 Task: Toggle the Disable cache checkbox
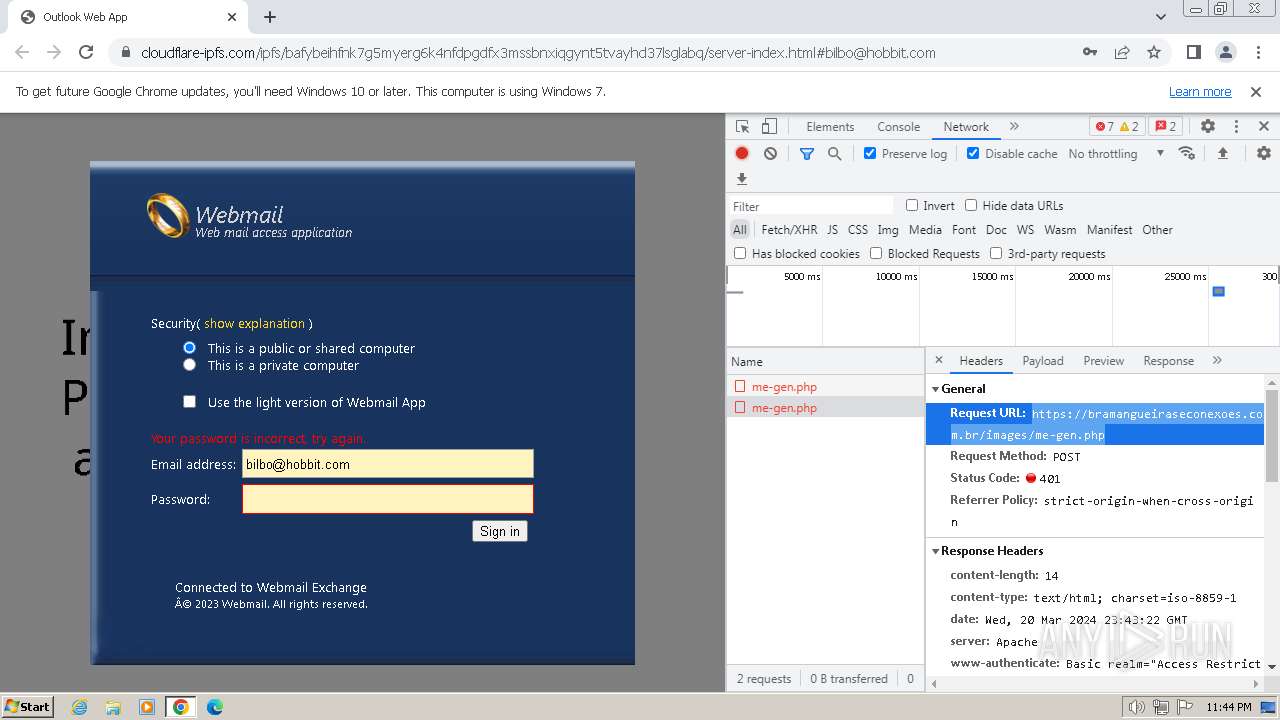tap(973, 153)
